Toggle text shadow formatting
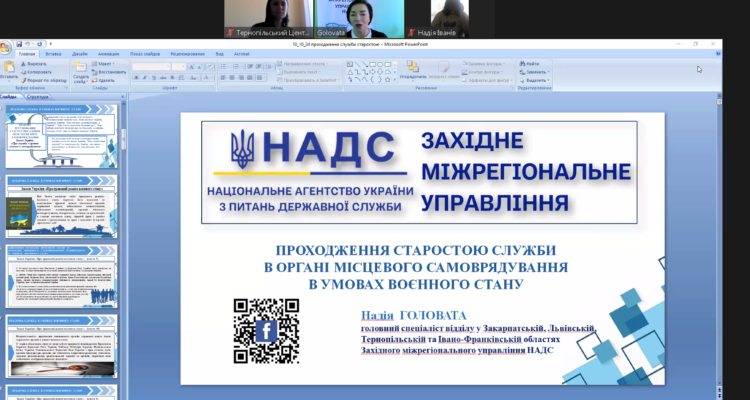 (172, 78)
